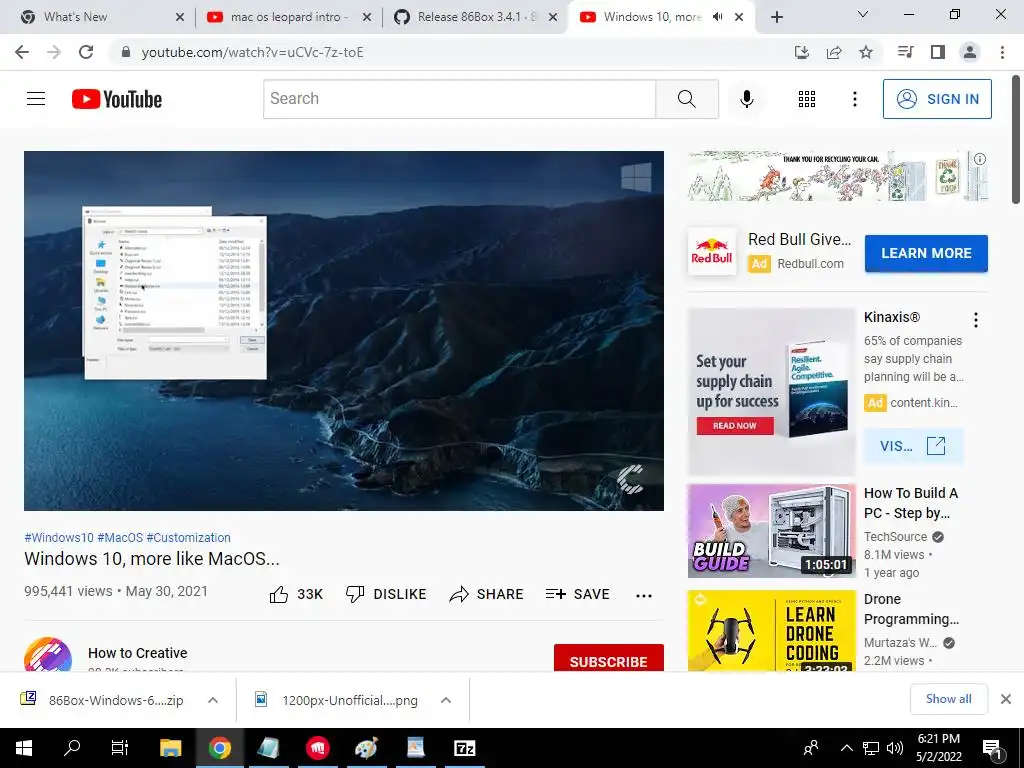Go back with browser back arrow
The image size is (1024, 768).
22,52
